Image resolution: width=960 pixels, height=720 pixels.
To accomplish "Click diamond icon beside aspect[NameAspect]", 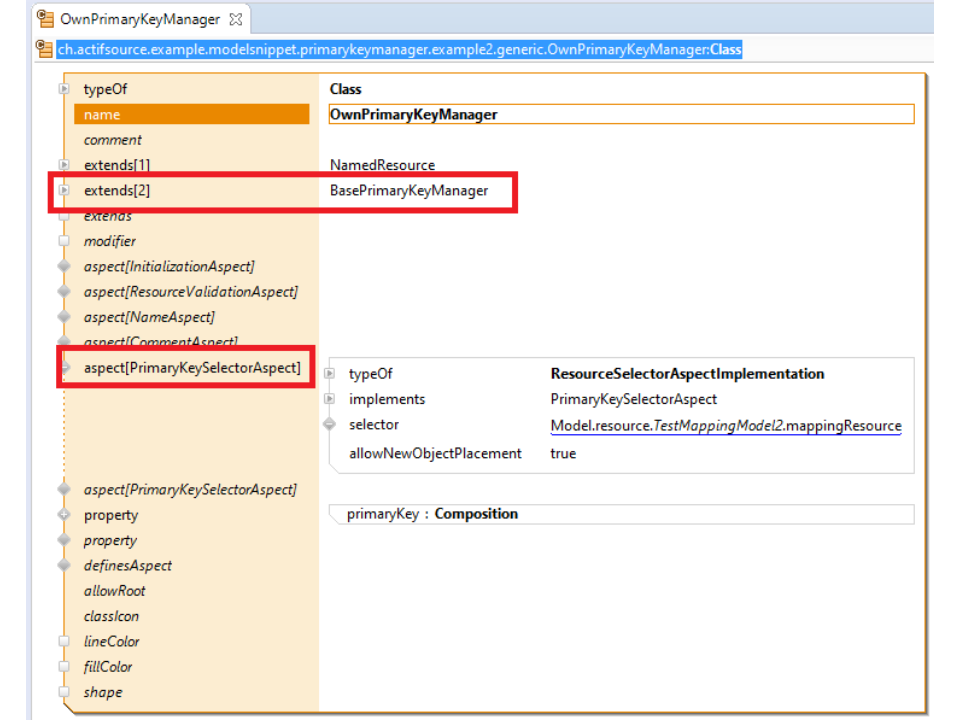I will tap(64, 317).
